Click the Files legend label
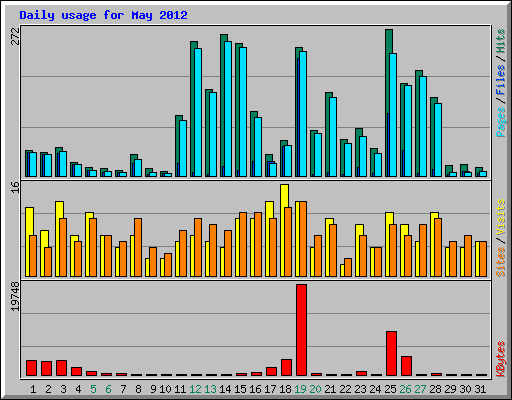 [x=500, y=80]
